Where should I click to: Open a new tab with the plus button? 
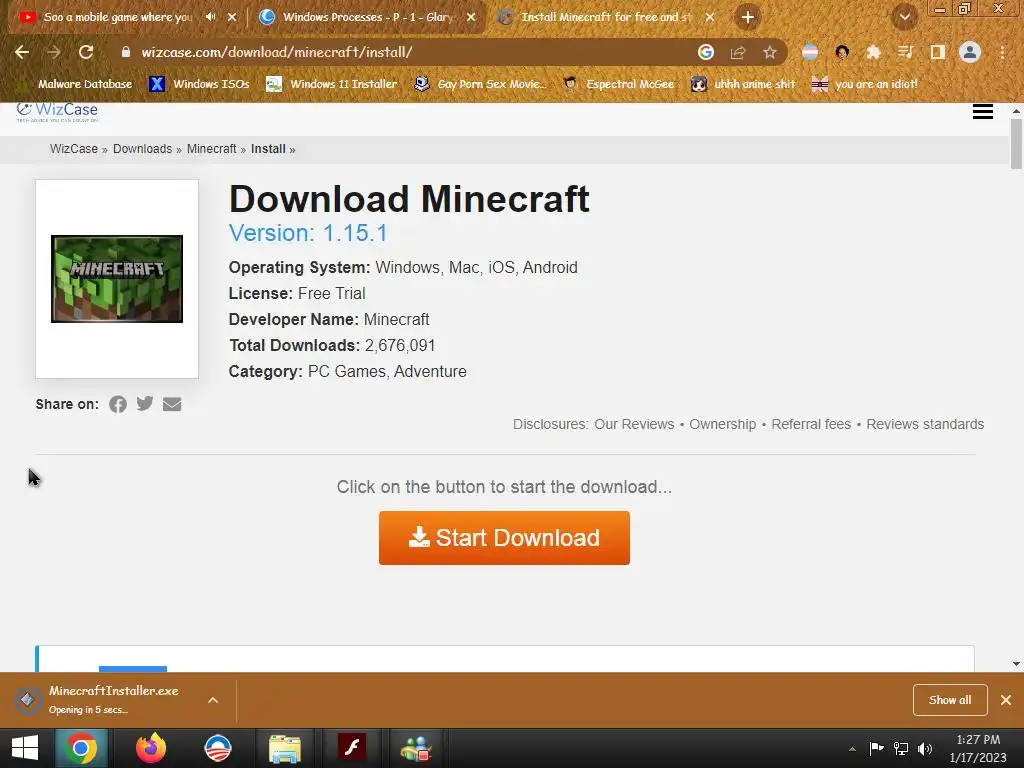[x=748, y=17]
